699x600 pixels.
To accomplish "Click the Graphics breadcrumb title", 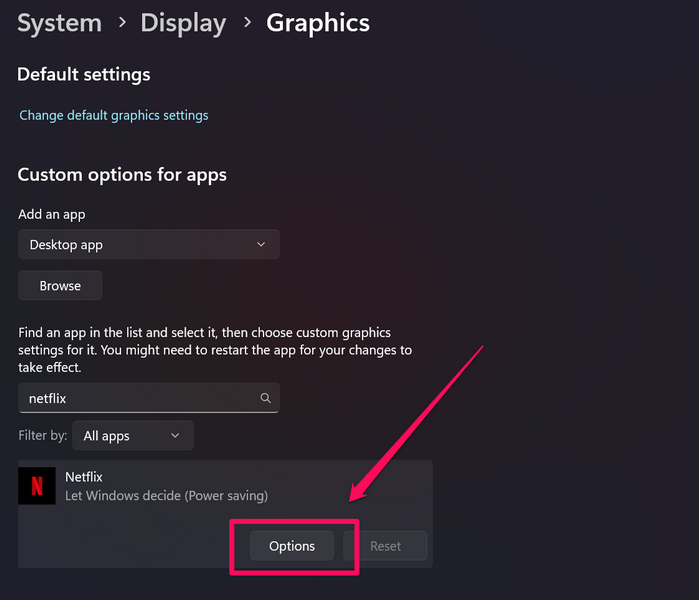I will (x=318, y=23).
